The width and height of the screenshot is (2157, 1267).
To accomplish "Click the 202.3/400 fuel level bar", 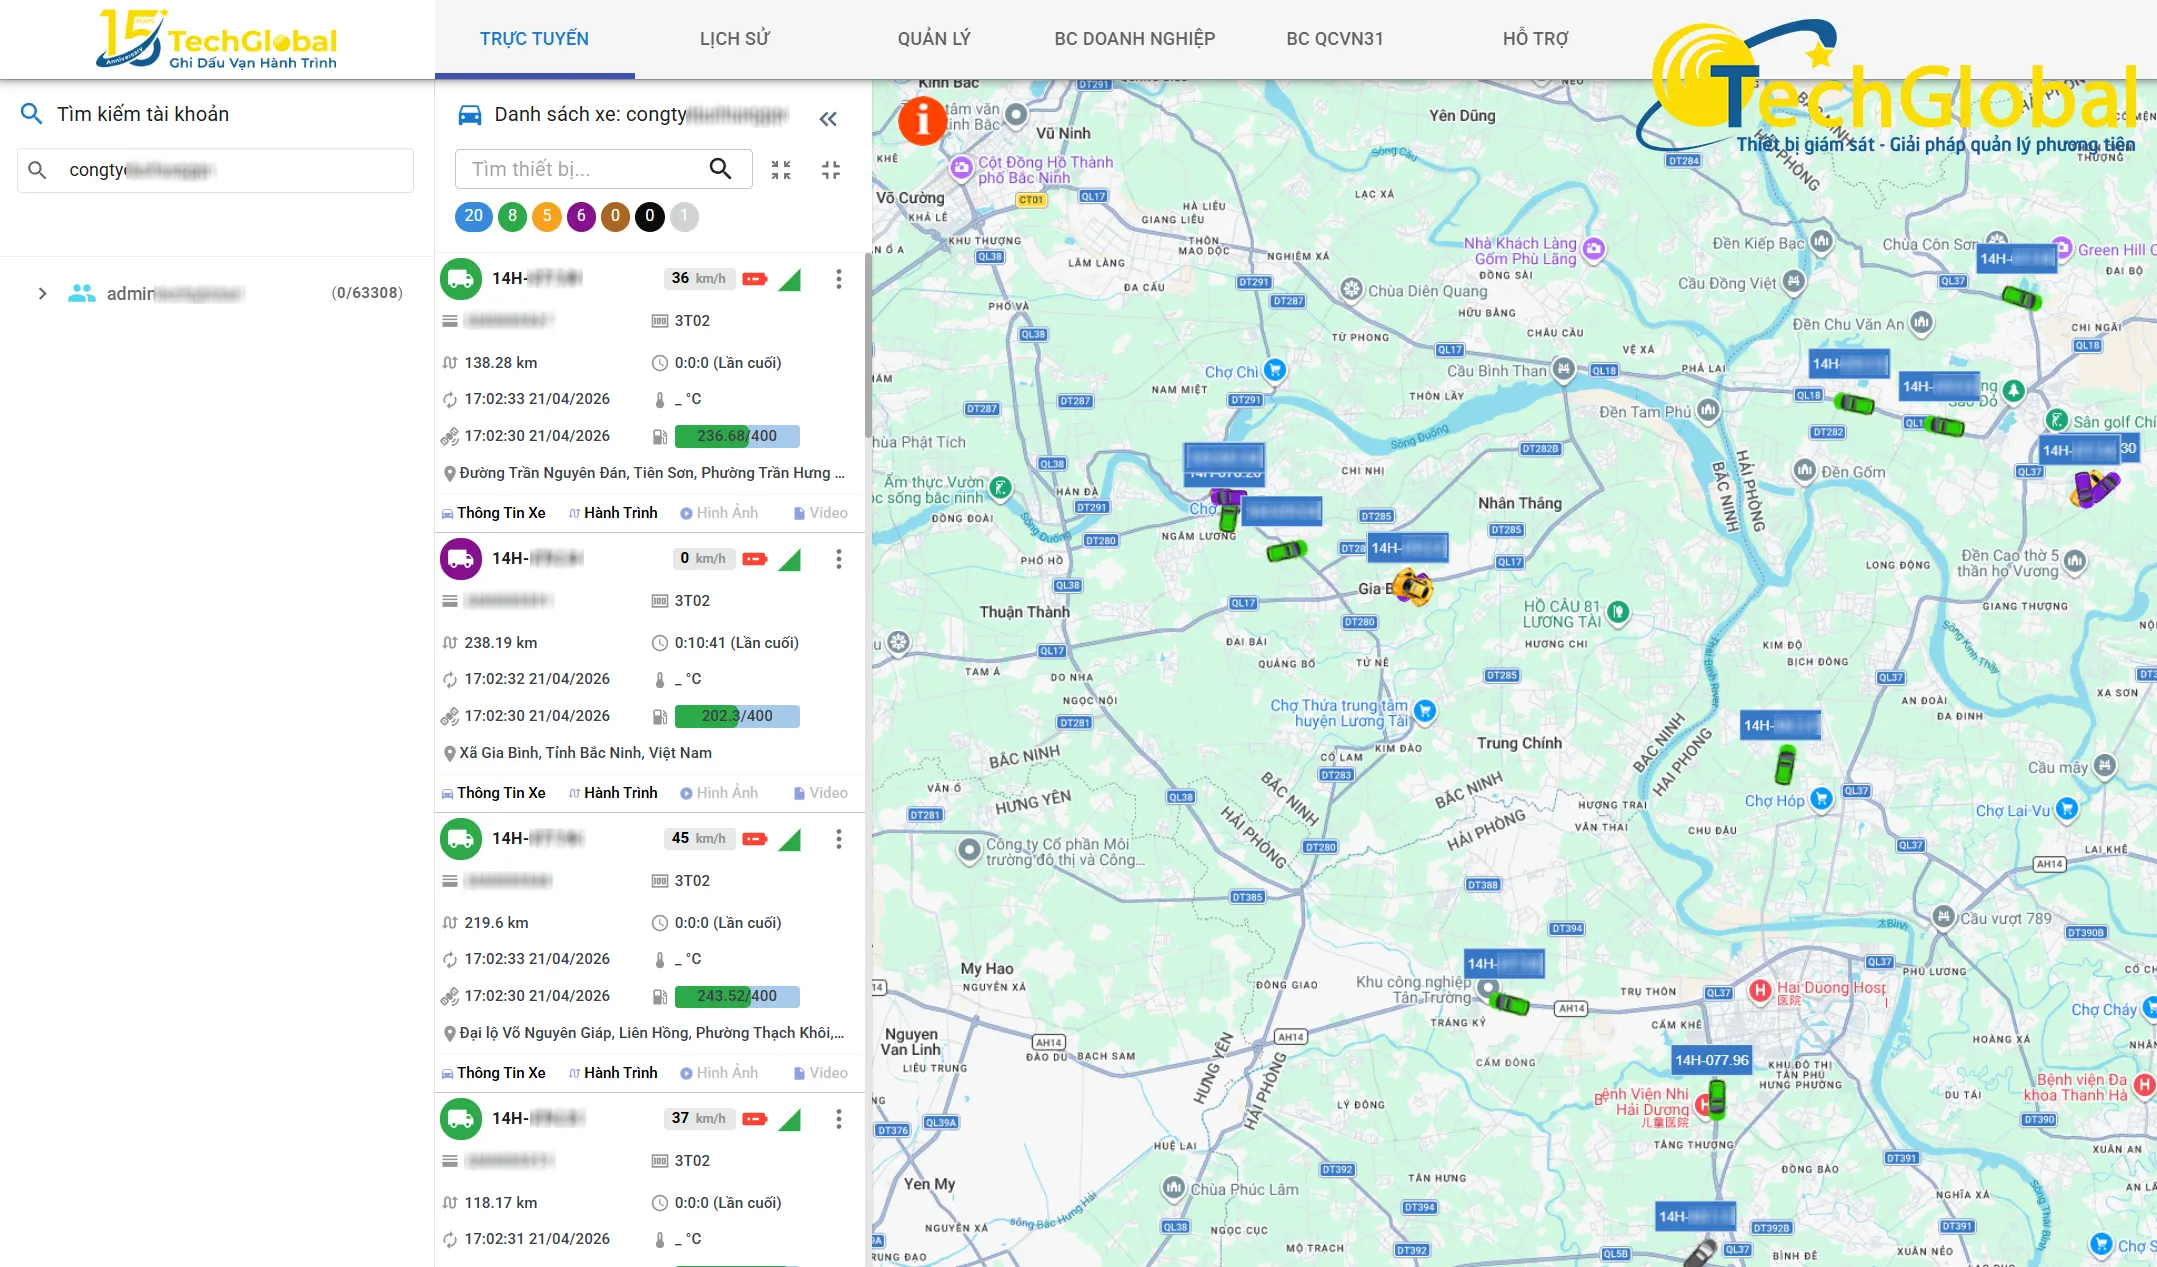I will coord(737,716).
